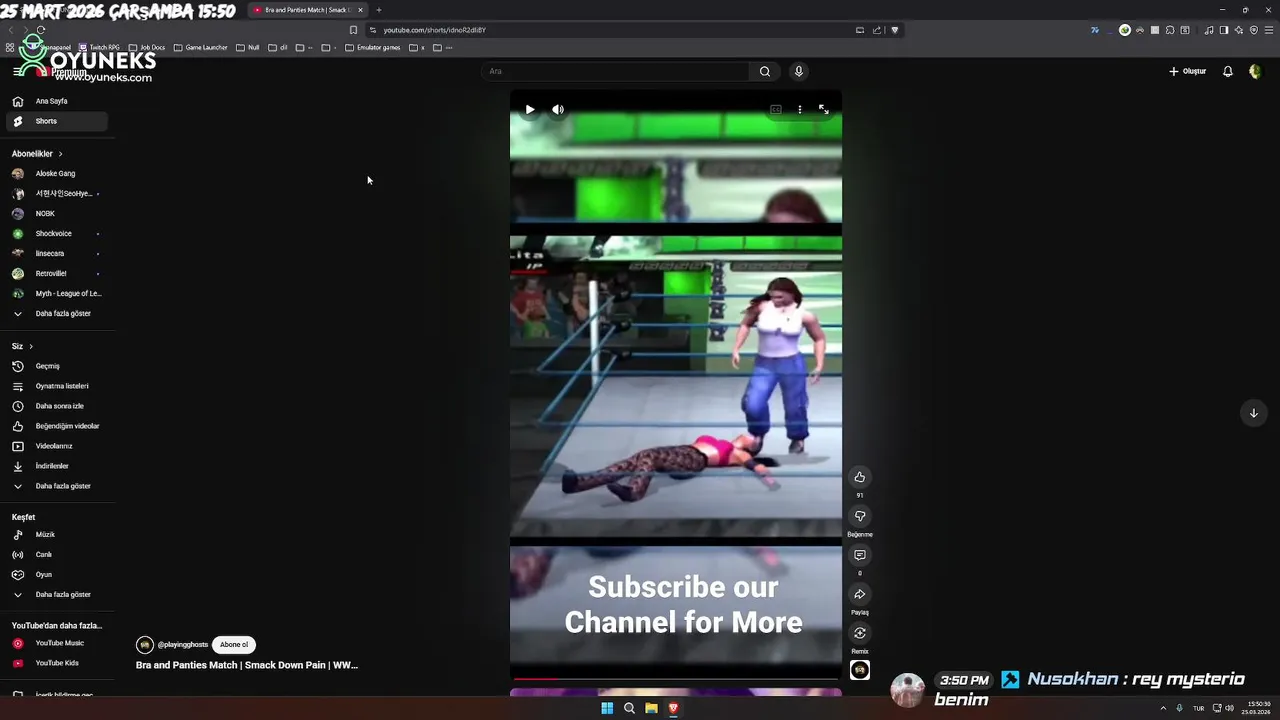Screen dimensions: 1280x720
Task: Open the Siz section chevron
Action: (31, 346)
